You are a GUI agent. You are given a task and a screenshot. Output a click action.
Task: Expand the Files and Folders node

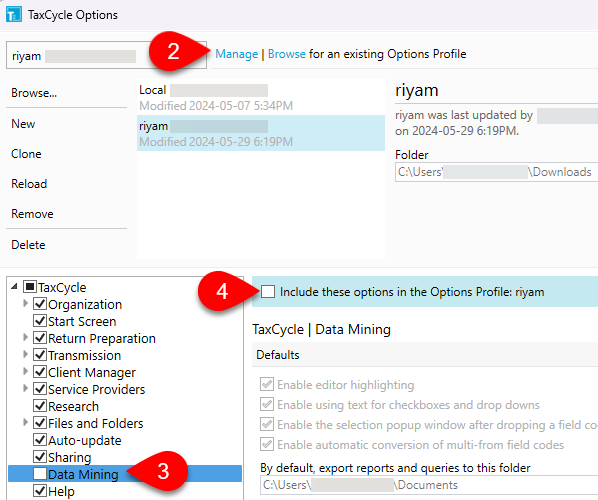coord(25,422)
